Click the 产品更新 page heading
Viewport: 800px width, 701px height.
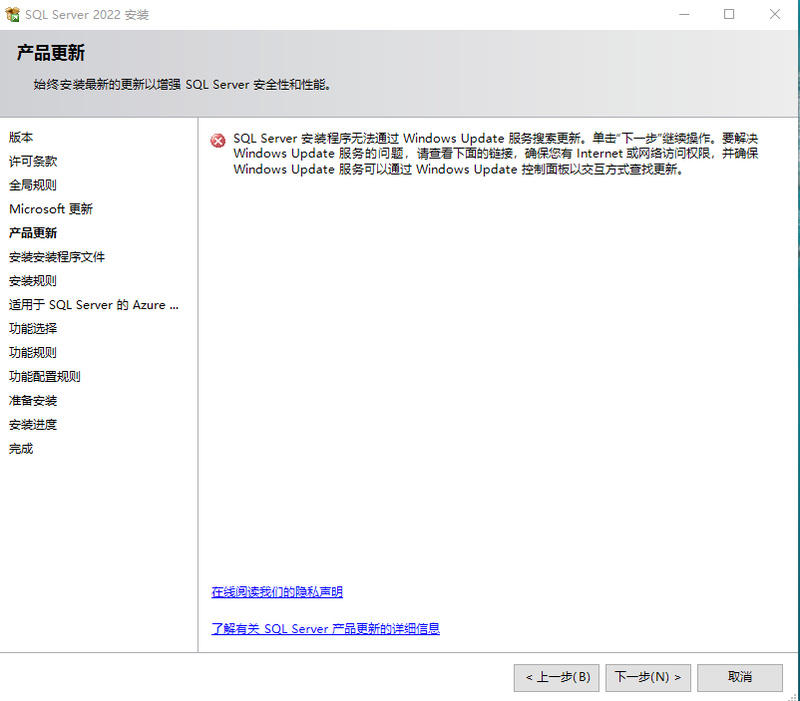click(x=51, y=53)
